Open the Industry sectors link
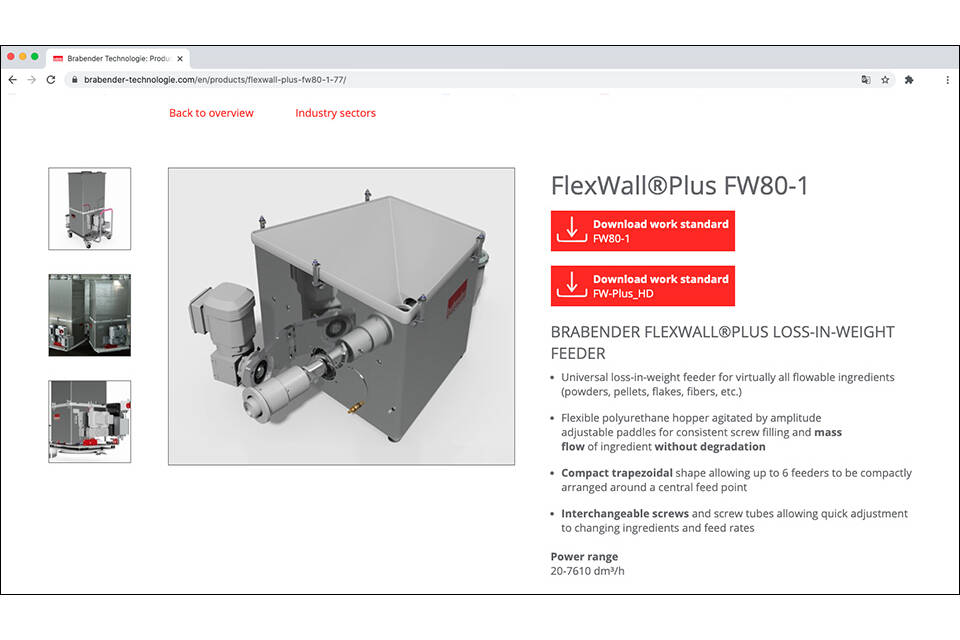The width and height of the screenshot is (960, 640). 335,113
